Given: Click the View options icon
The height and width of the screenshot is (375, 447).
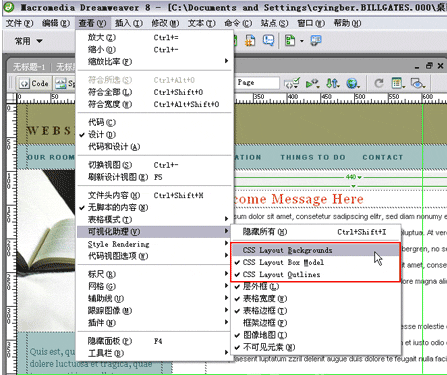Looking at the screenshot, I should 398,83.
